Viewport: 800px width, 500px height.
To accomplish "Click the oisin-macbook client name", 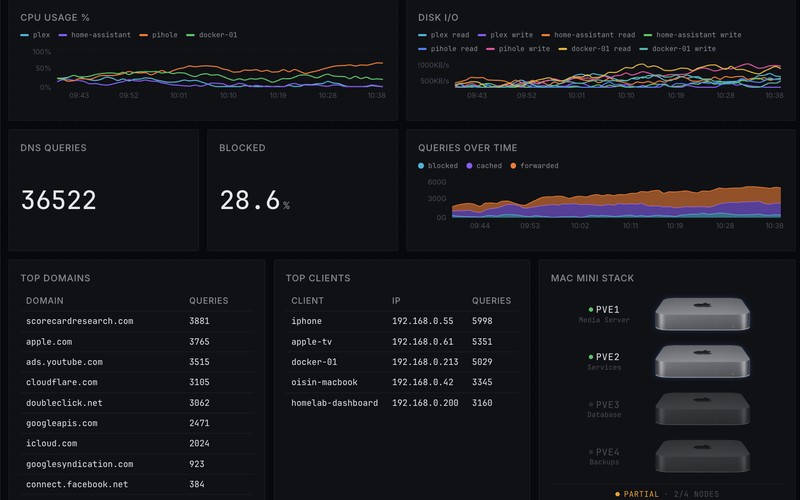I will coord(324,382).
